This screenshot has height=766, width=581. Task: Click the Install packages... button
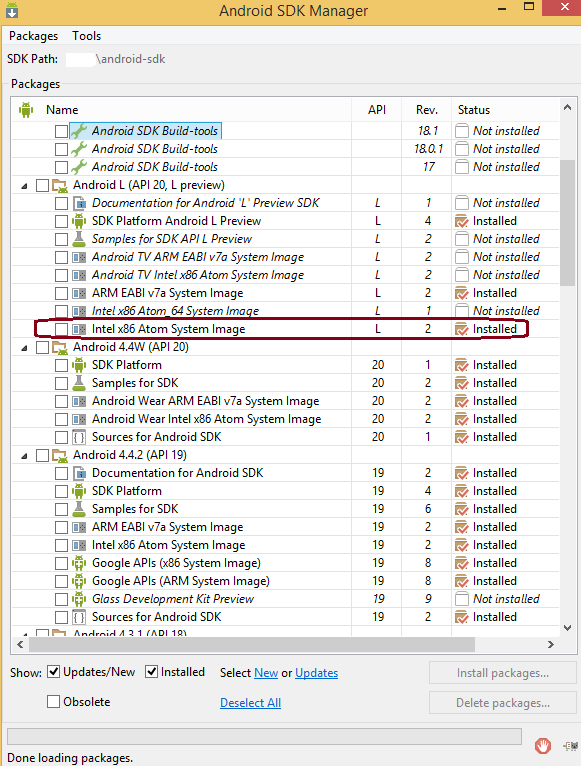(503, 673)
